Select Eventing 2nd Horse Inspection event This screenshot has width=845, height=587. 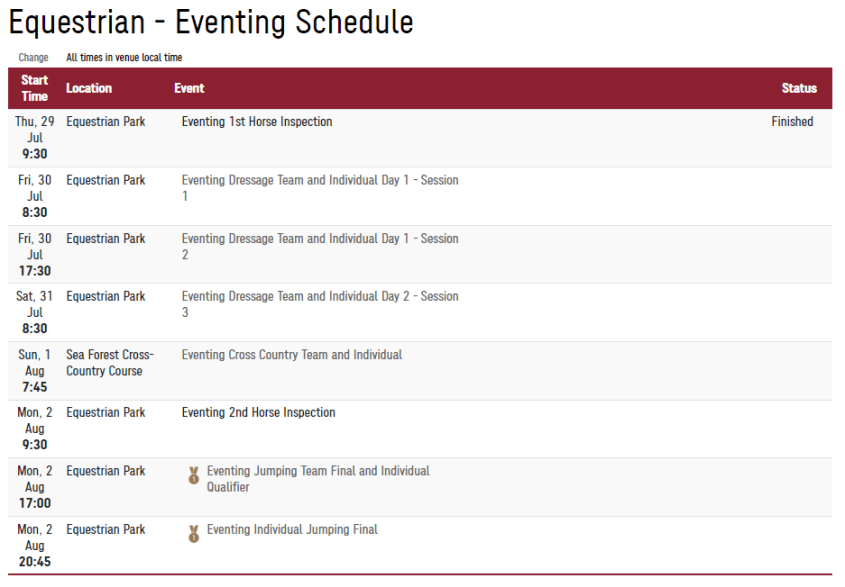(x=258, y=413)
